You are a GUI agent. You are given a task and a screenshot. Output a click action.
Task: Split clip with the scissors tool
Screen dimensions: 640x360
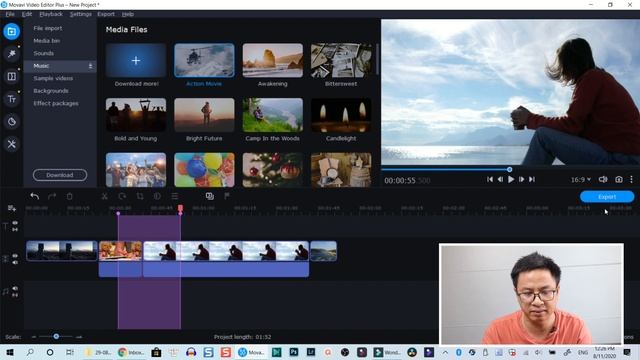[x=104, y=196]
